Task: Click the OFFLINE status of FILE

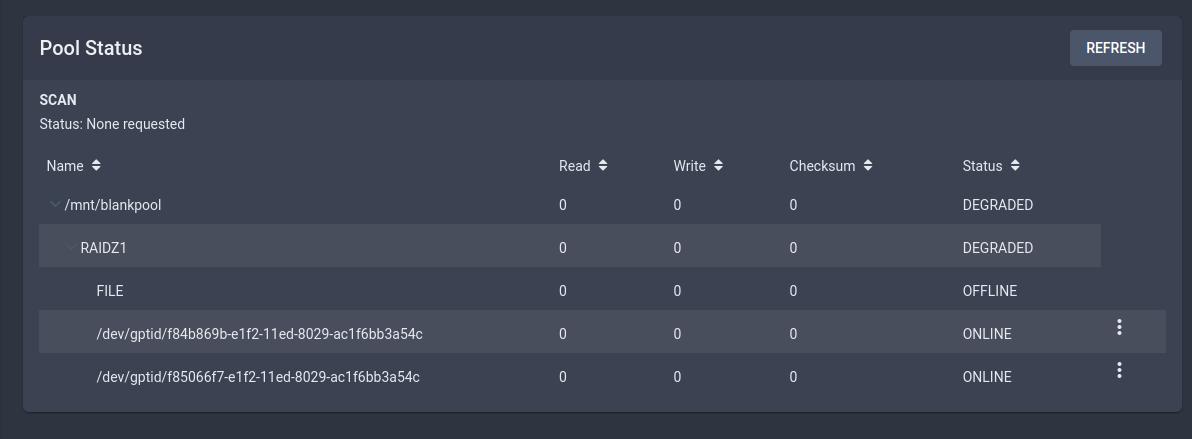Action: (x=989, y=291)
